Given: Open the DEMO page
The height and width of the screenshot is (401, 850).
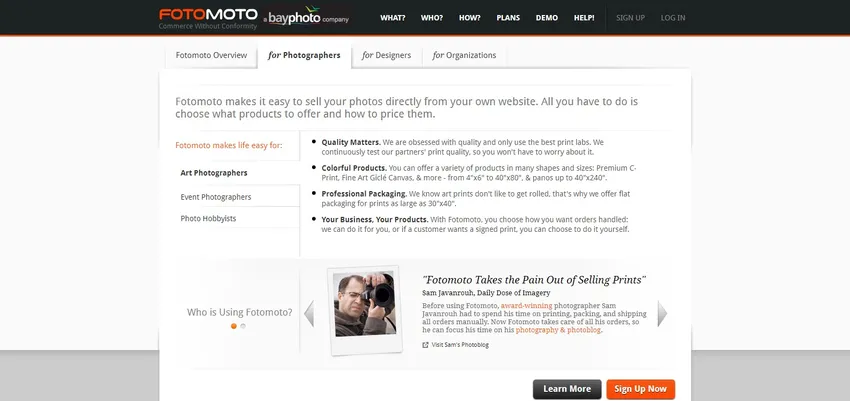Looking at the screenshot, I should (546, 18).
